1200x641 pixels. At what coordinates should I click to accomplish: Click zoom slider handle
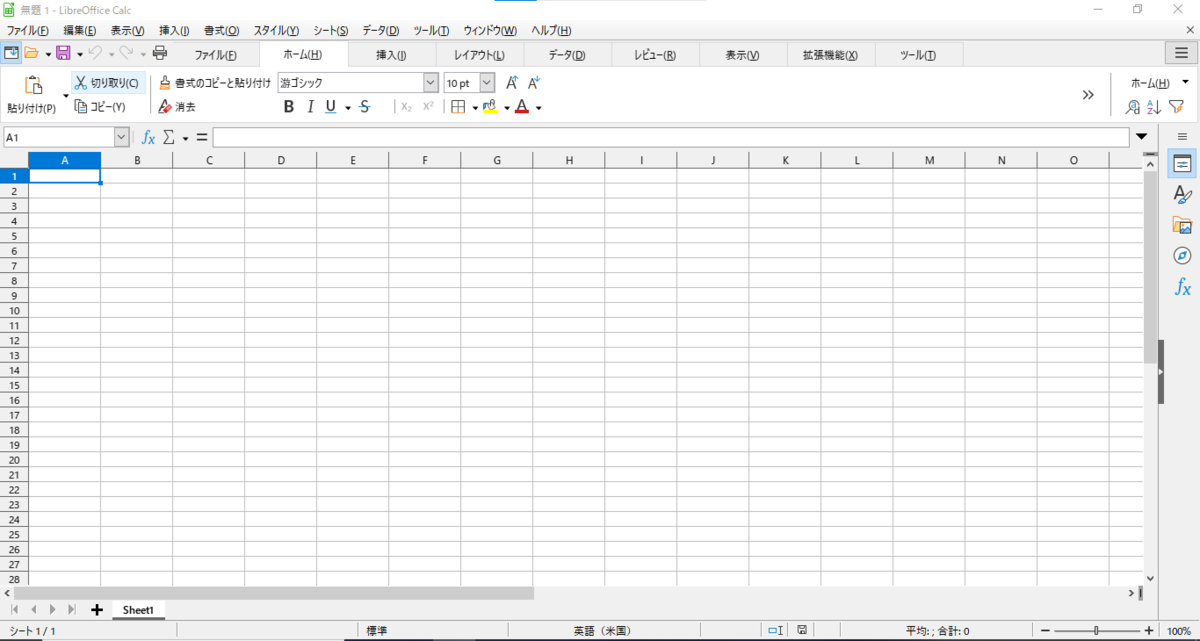[1097, 631]
